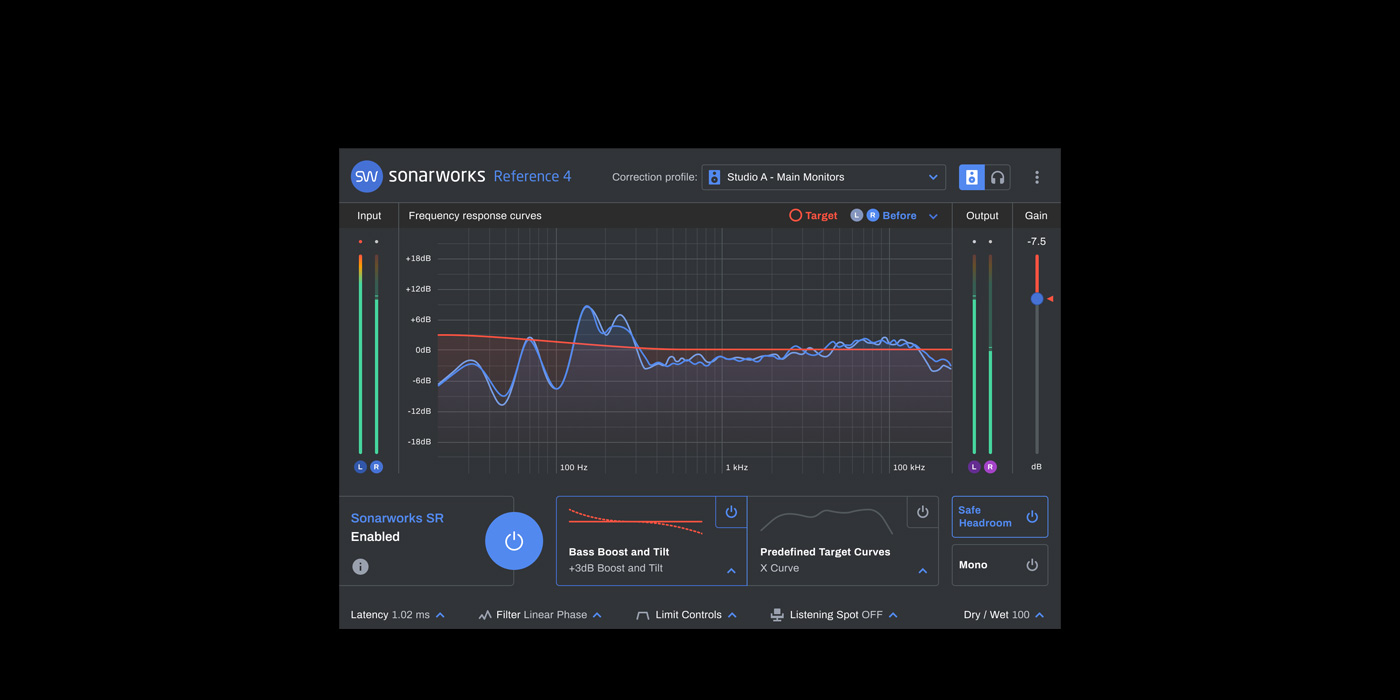Click the R channel badge beside Before
The height and width of the screenshot is (700, 1400).
point(873,215)
